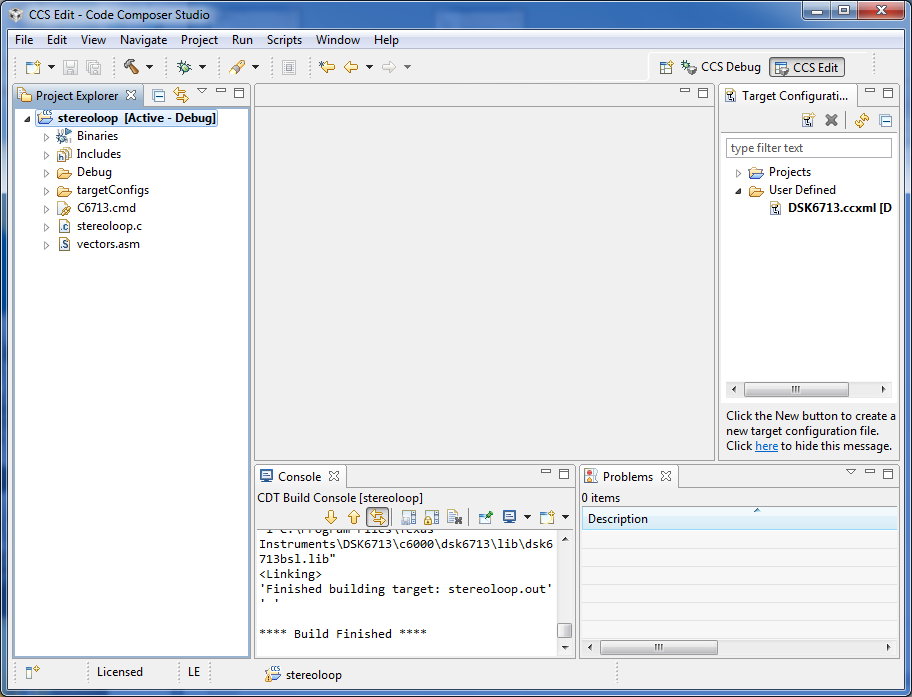Screen dimensions: 912x697
Task: Open the Edit menu
Action: (x=57, y=40)
